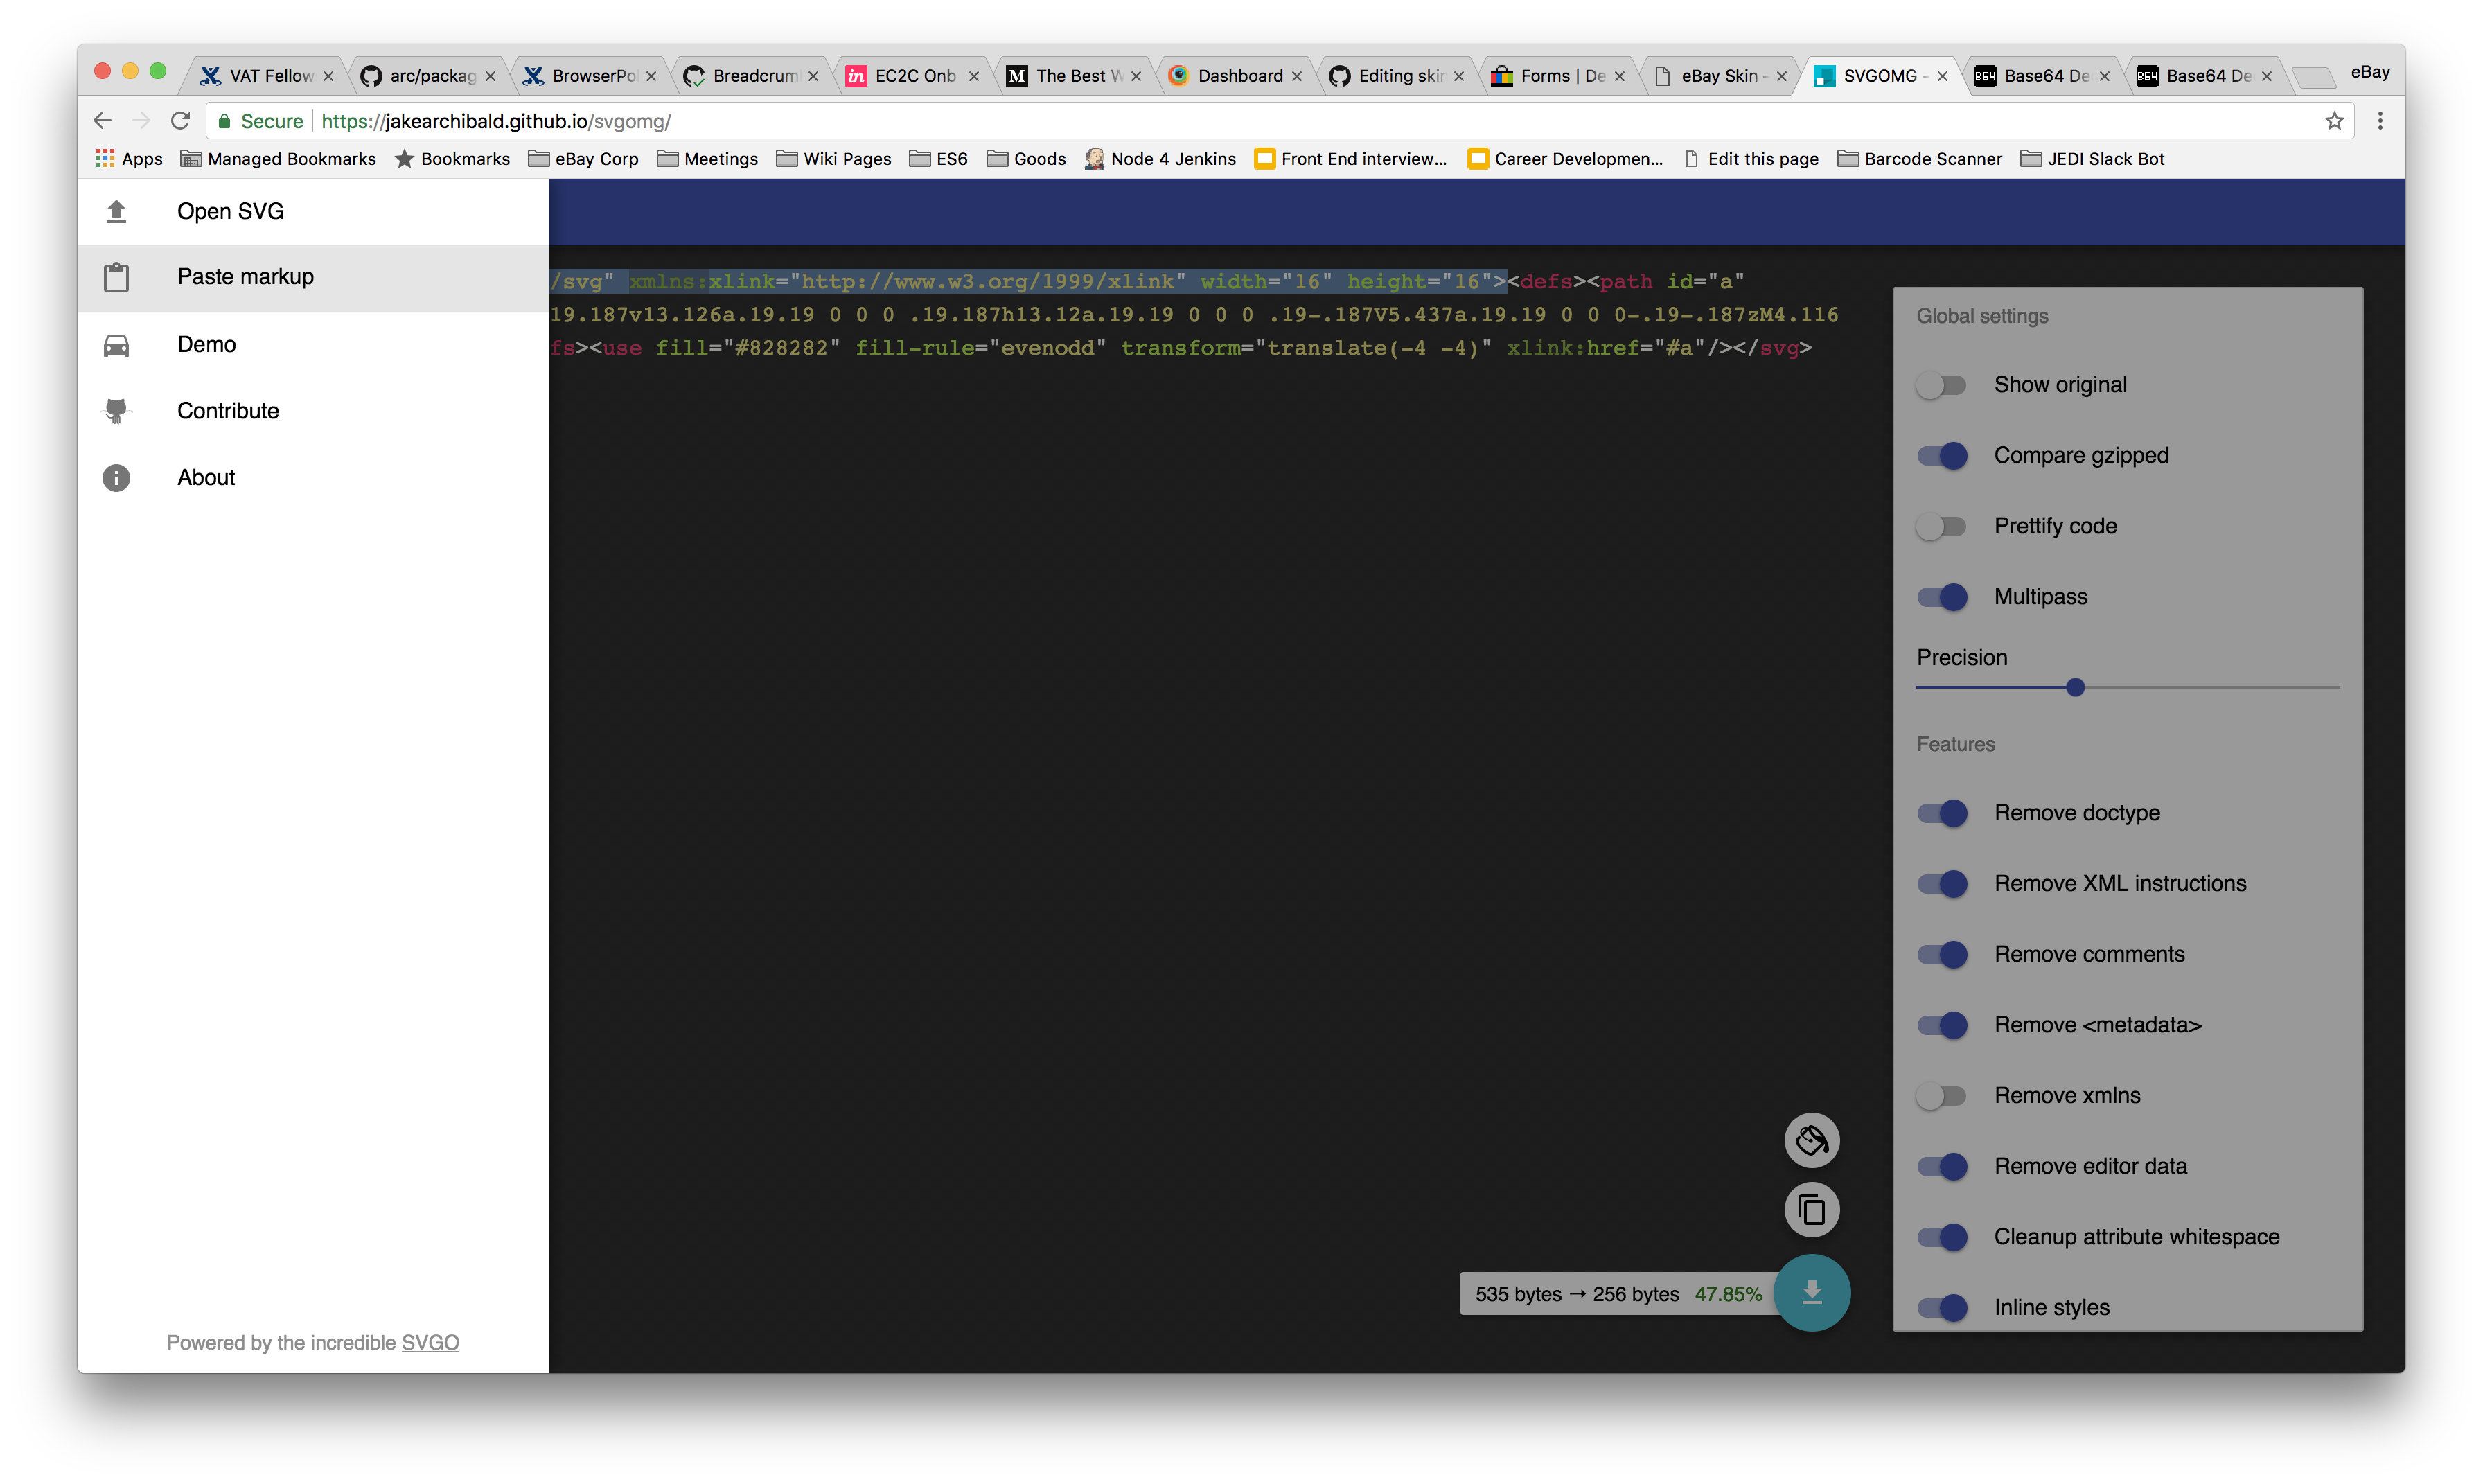Enable the Show original toggle
This screenshot has height=1484, width=2483.
pos(1941,384)
